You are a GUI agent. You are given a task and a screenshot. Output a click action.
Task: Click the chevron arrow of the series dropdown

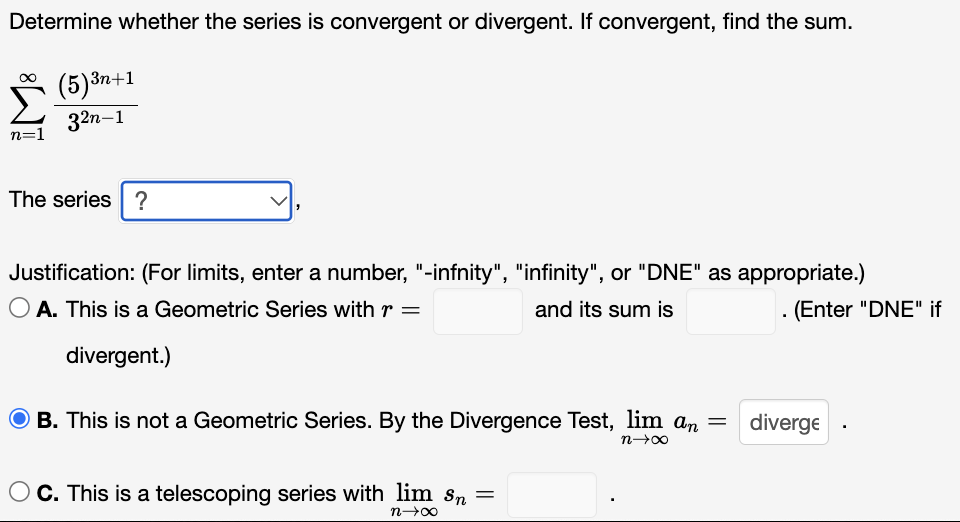279,201
